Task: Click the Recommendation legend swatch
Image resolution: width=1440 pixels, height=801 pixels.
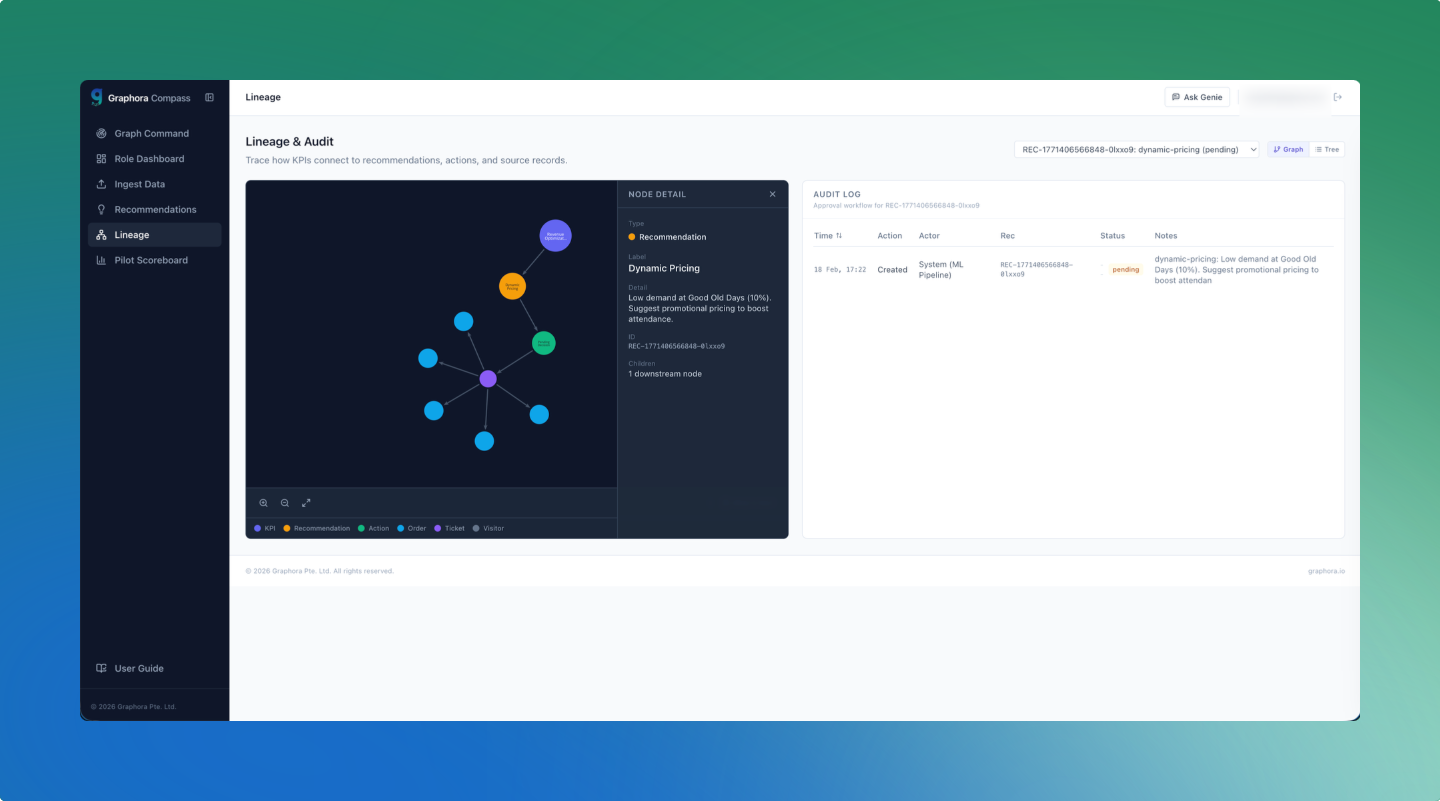Action: click(287, 528)
